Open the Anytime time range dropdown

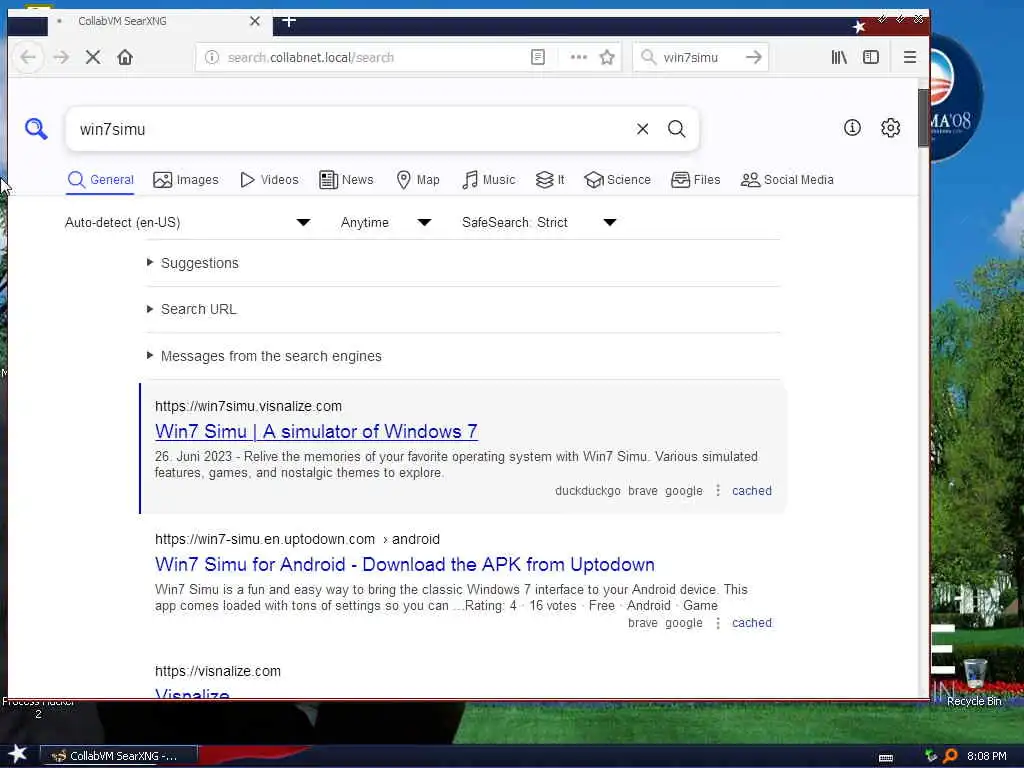386,223
